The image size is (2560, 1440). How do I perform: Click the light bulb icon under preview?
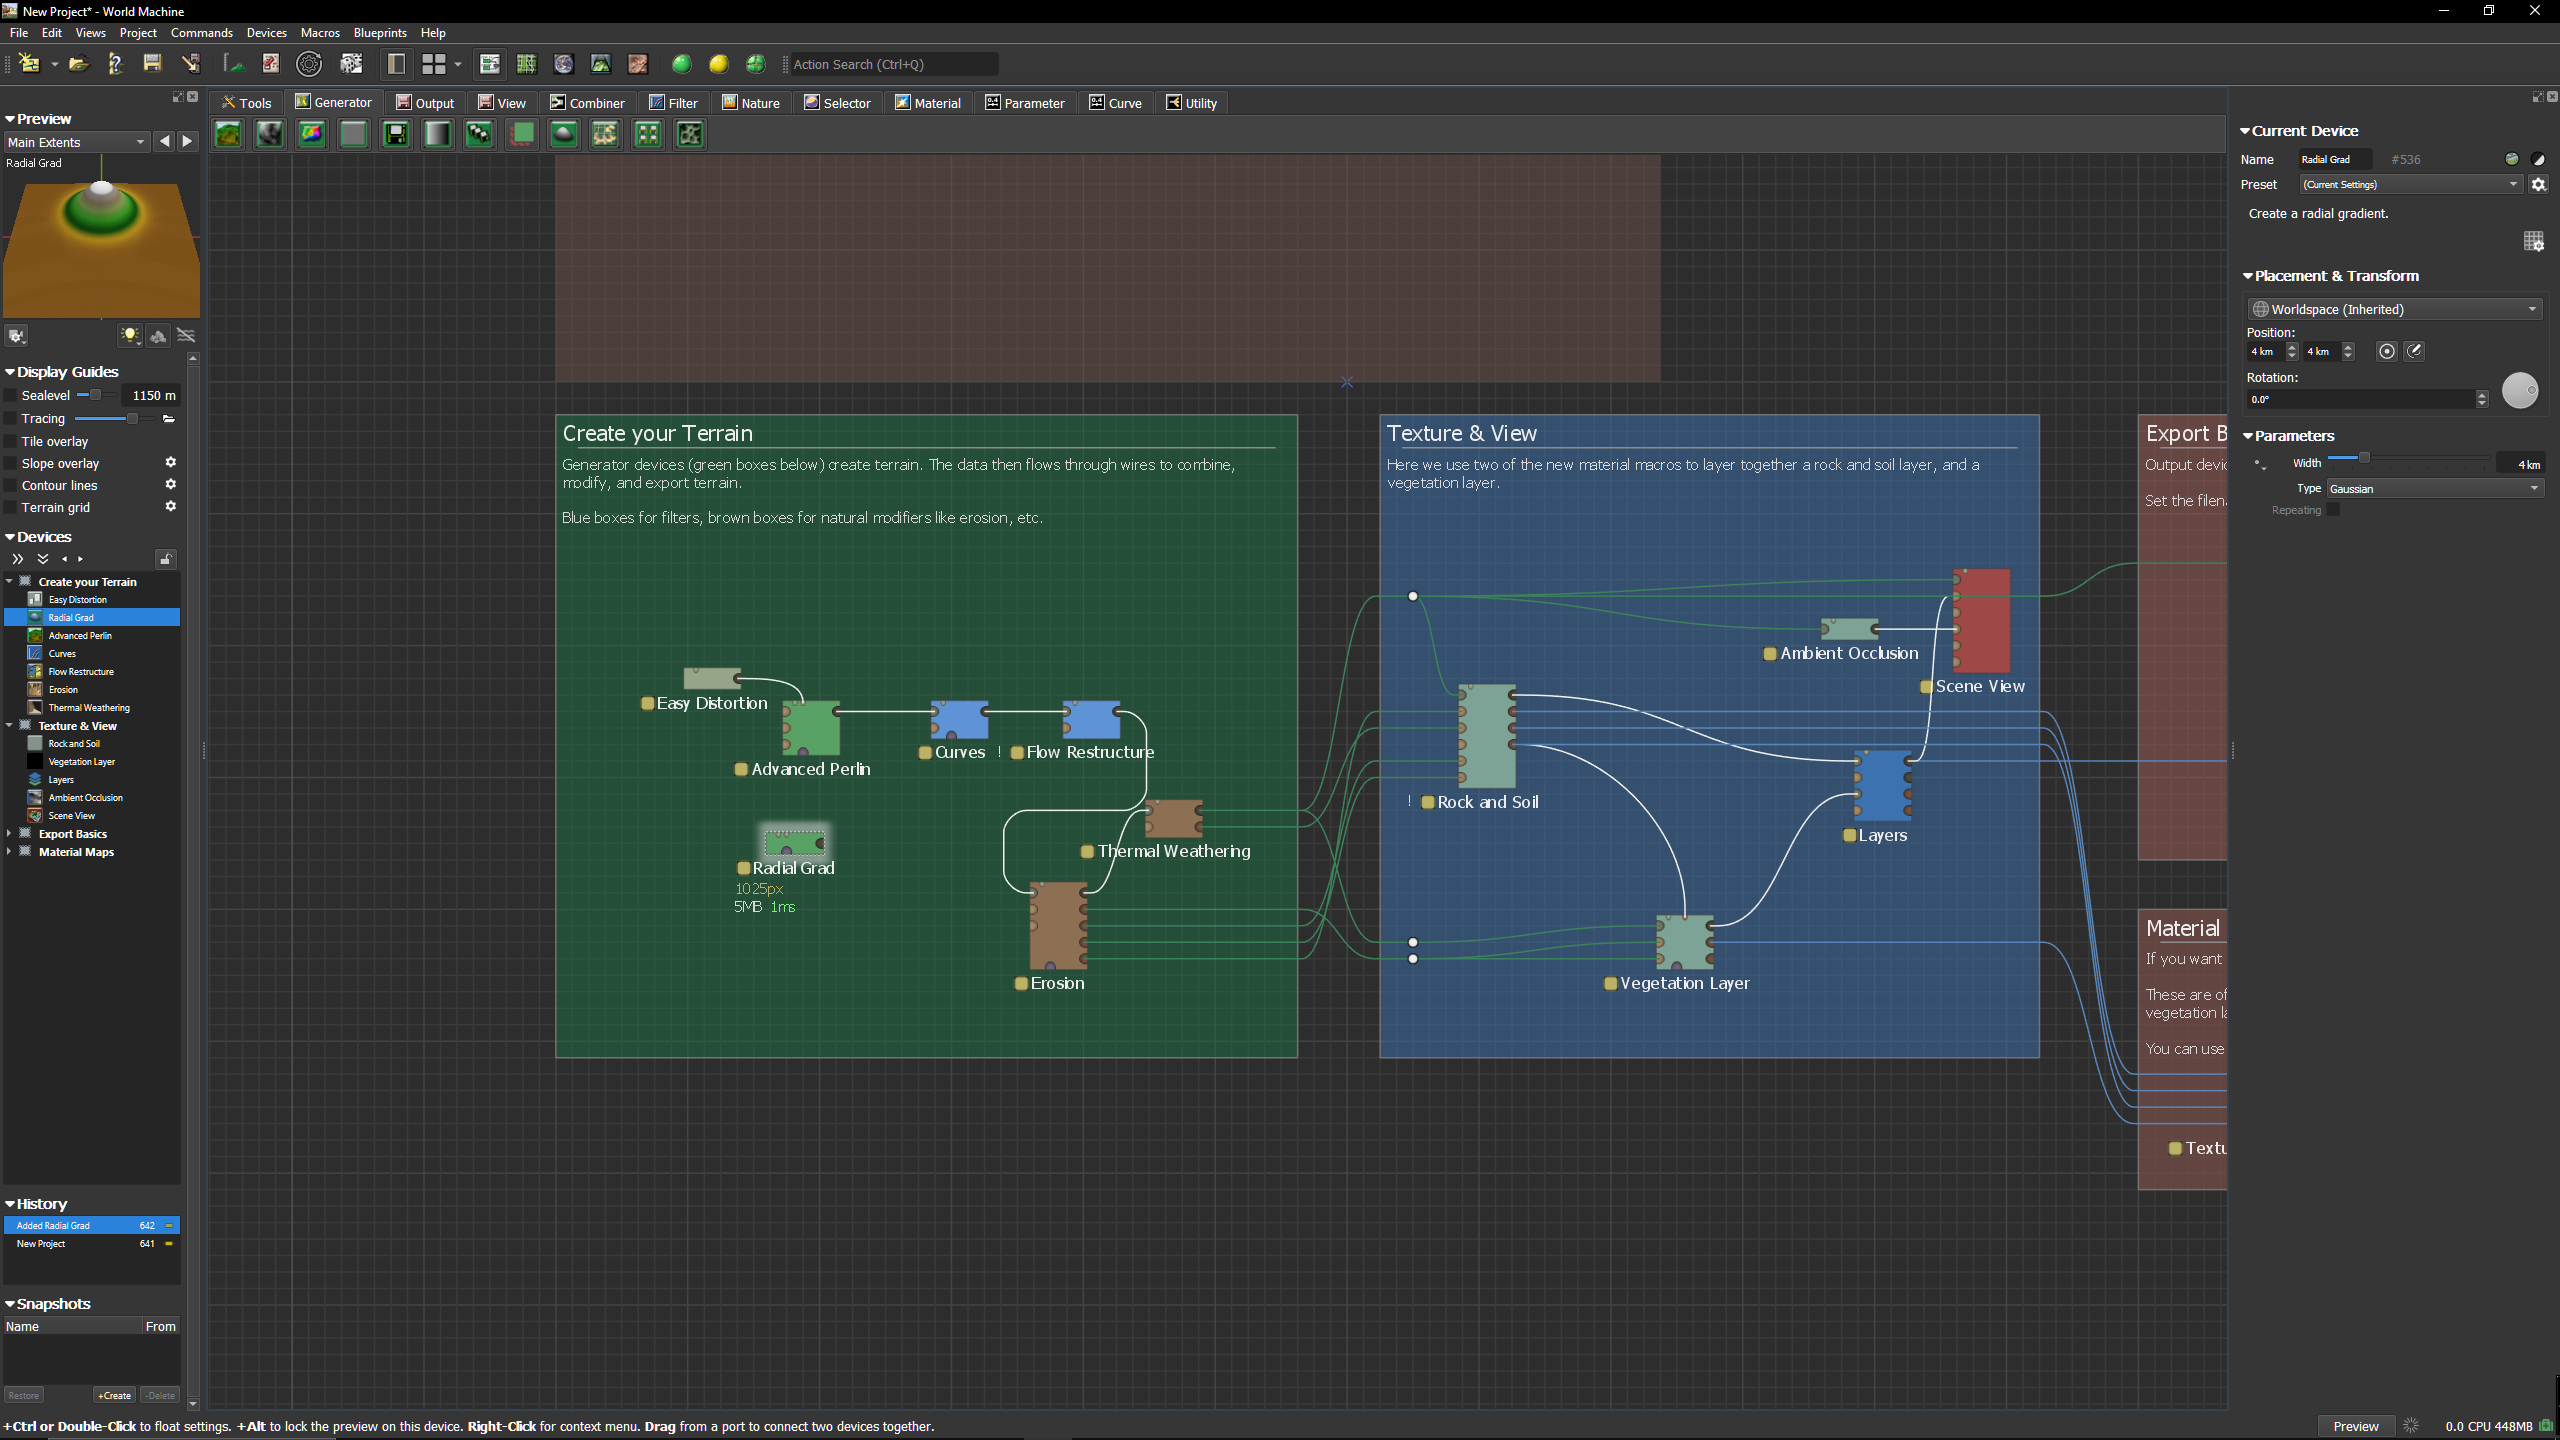click(x=130, y=336)
